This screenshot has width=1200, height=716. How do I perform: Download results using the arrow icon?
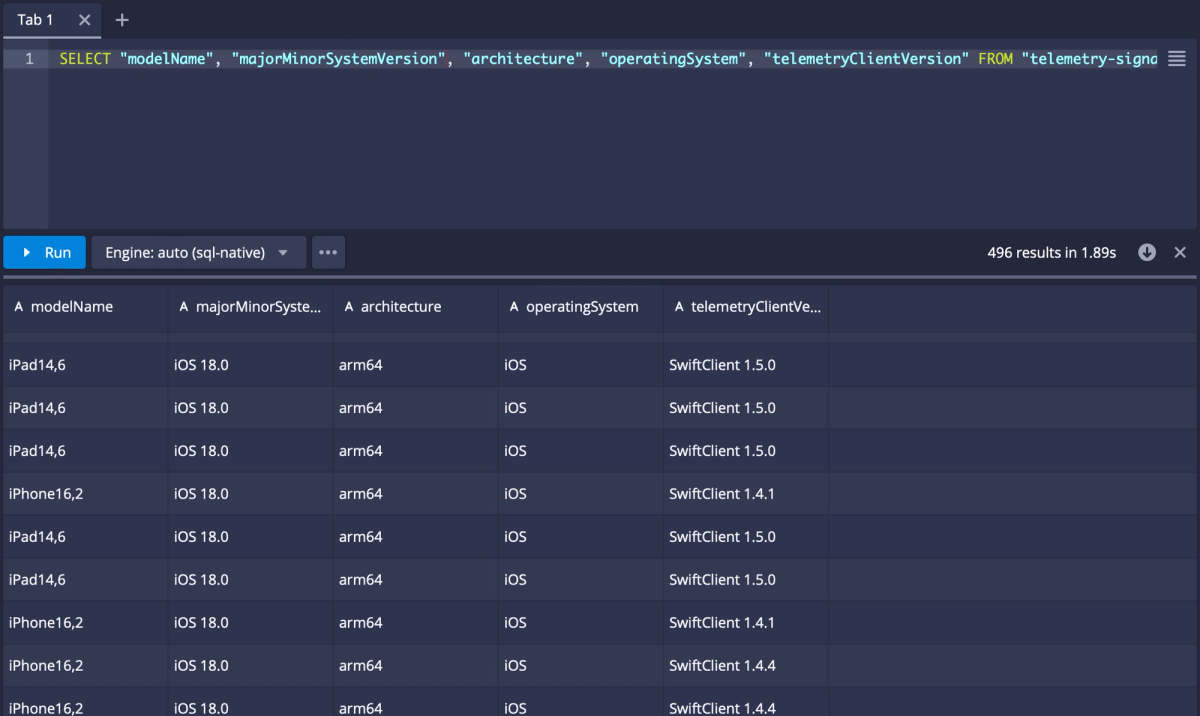click(x=1147, y=253)
